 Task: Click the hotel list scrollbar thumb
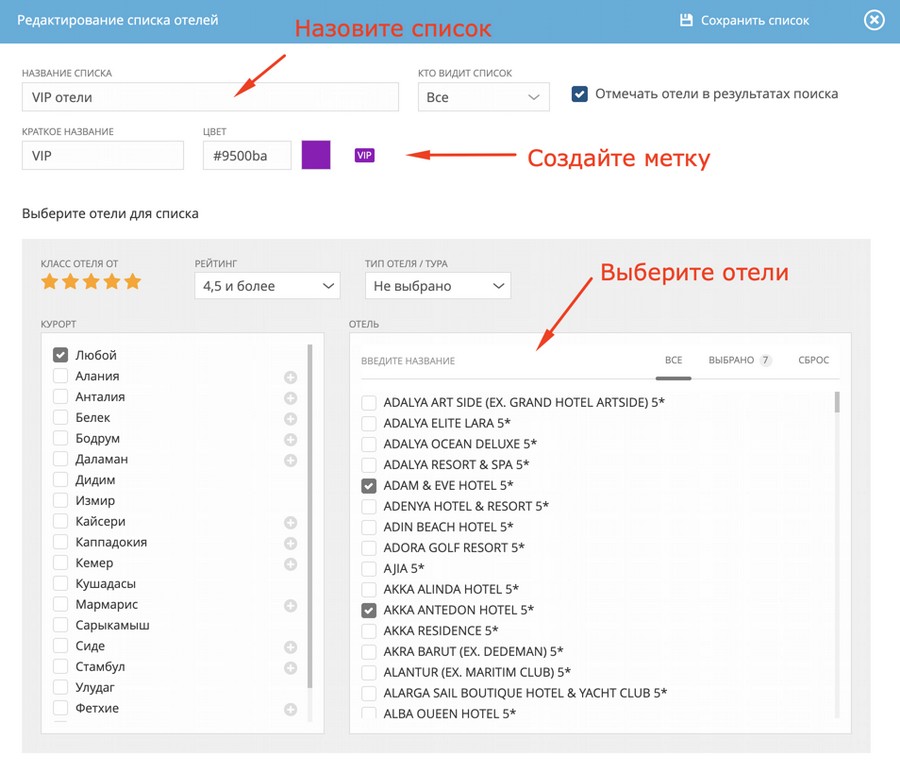pos(837,402)
